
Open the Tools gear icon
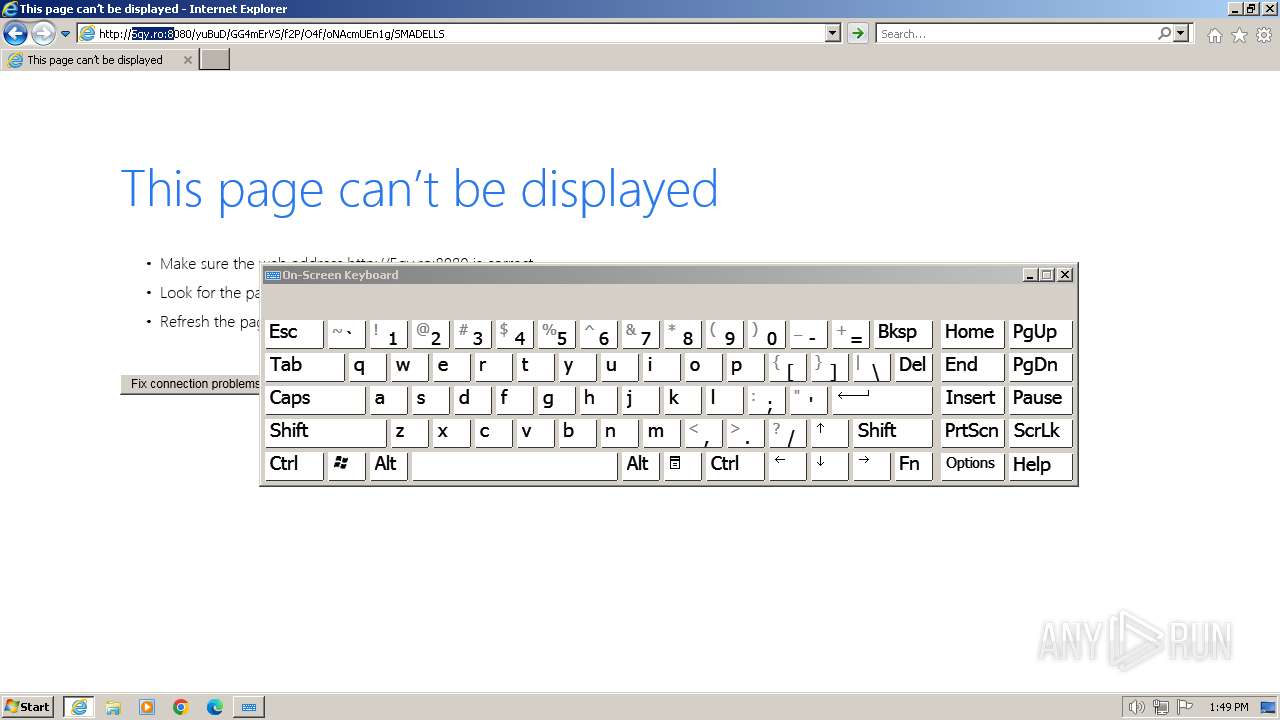[x=1264, y=35]
